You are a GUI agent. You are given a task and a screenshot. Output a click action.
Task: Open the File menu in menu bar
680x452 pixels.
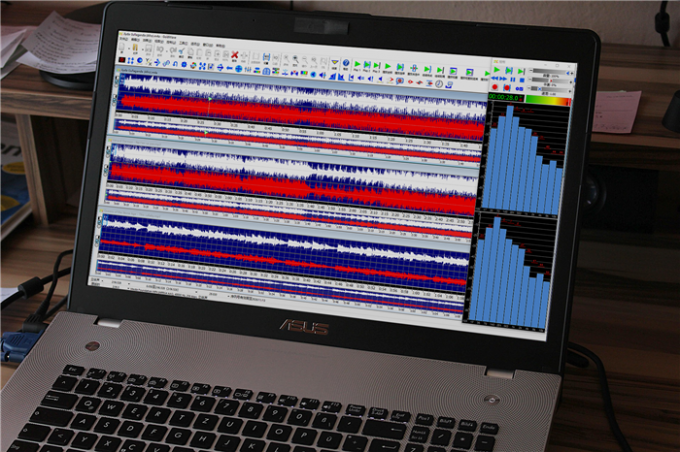pos(124,39)
